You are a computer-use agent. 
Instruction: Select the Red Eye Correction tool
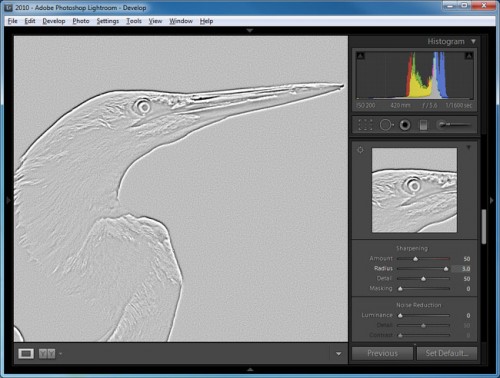coord(405,125)
